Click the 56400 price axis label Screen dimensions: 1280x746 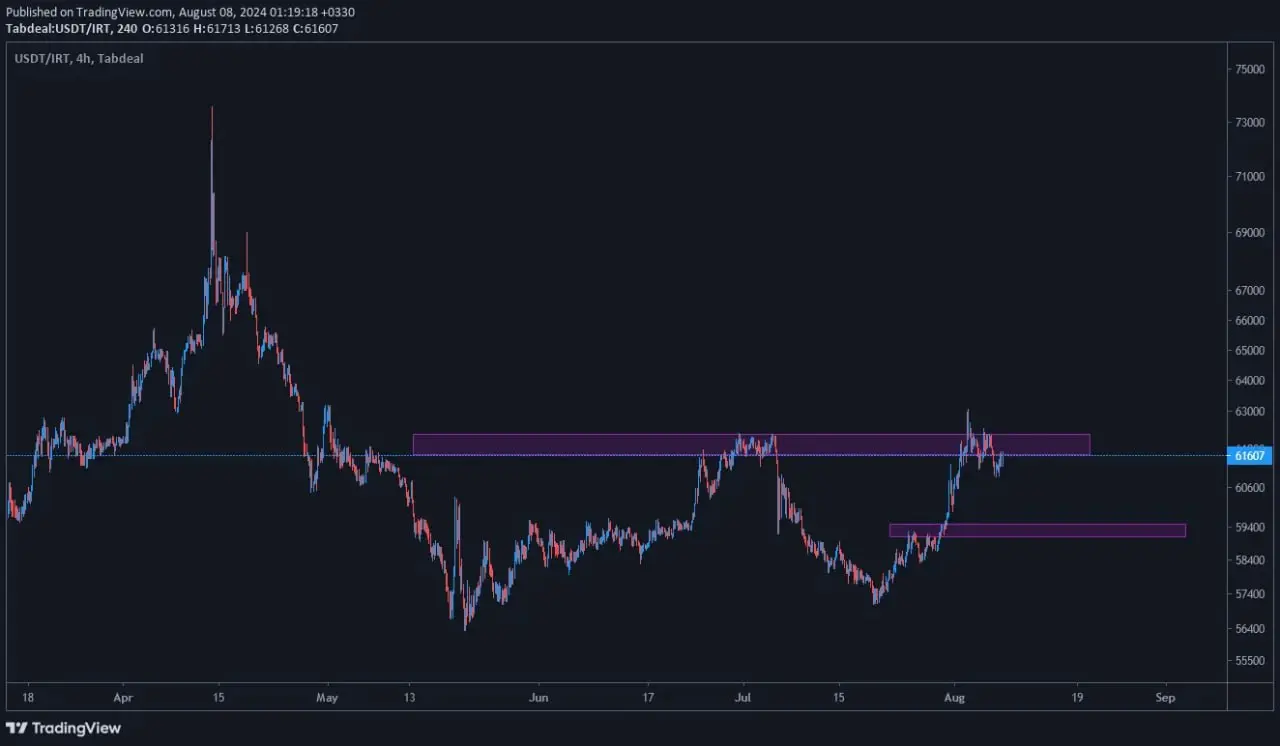(x=1251, y=629)
